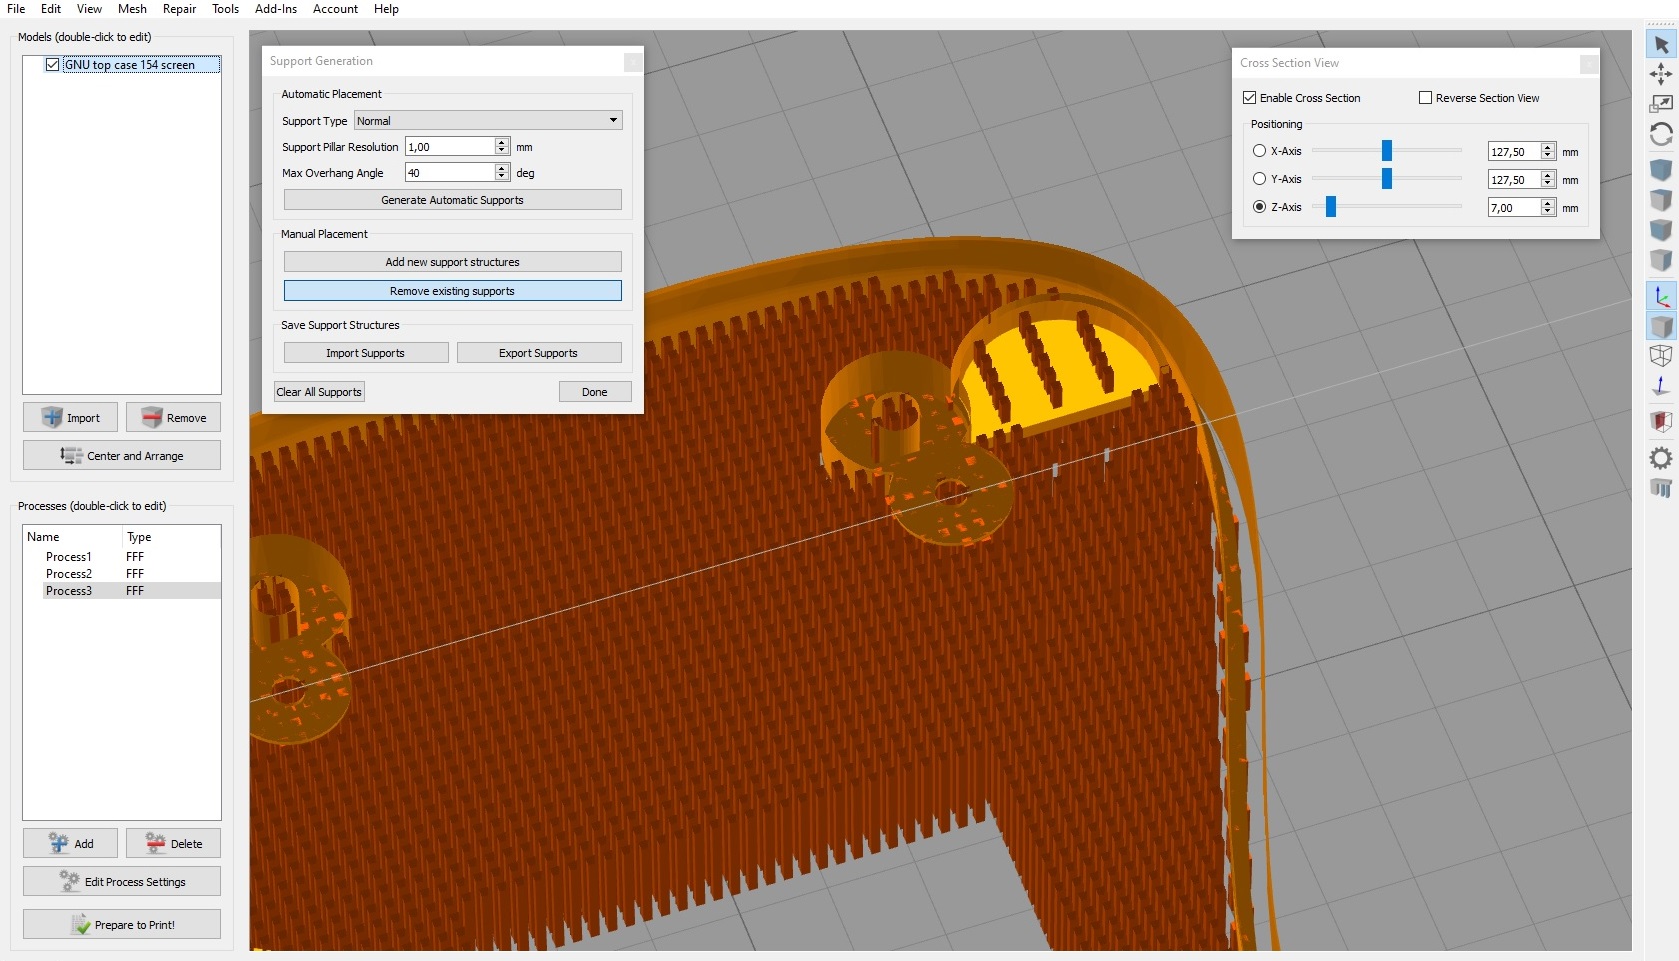Increase Max Overhang Angle with up arrow
The image size is (1679, 961).
click(502, 168)
